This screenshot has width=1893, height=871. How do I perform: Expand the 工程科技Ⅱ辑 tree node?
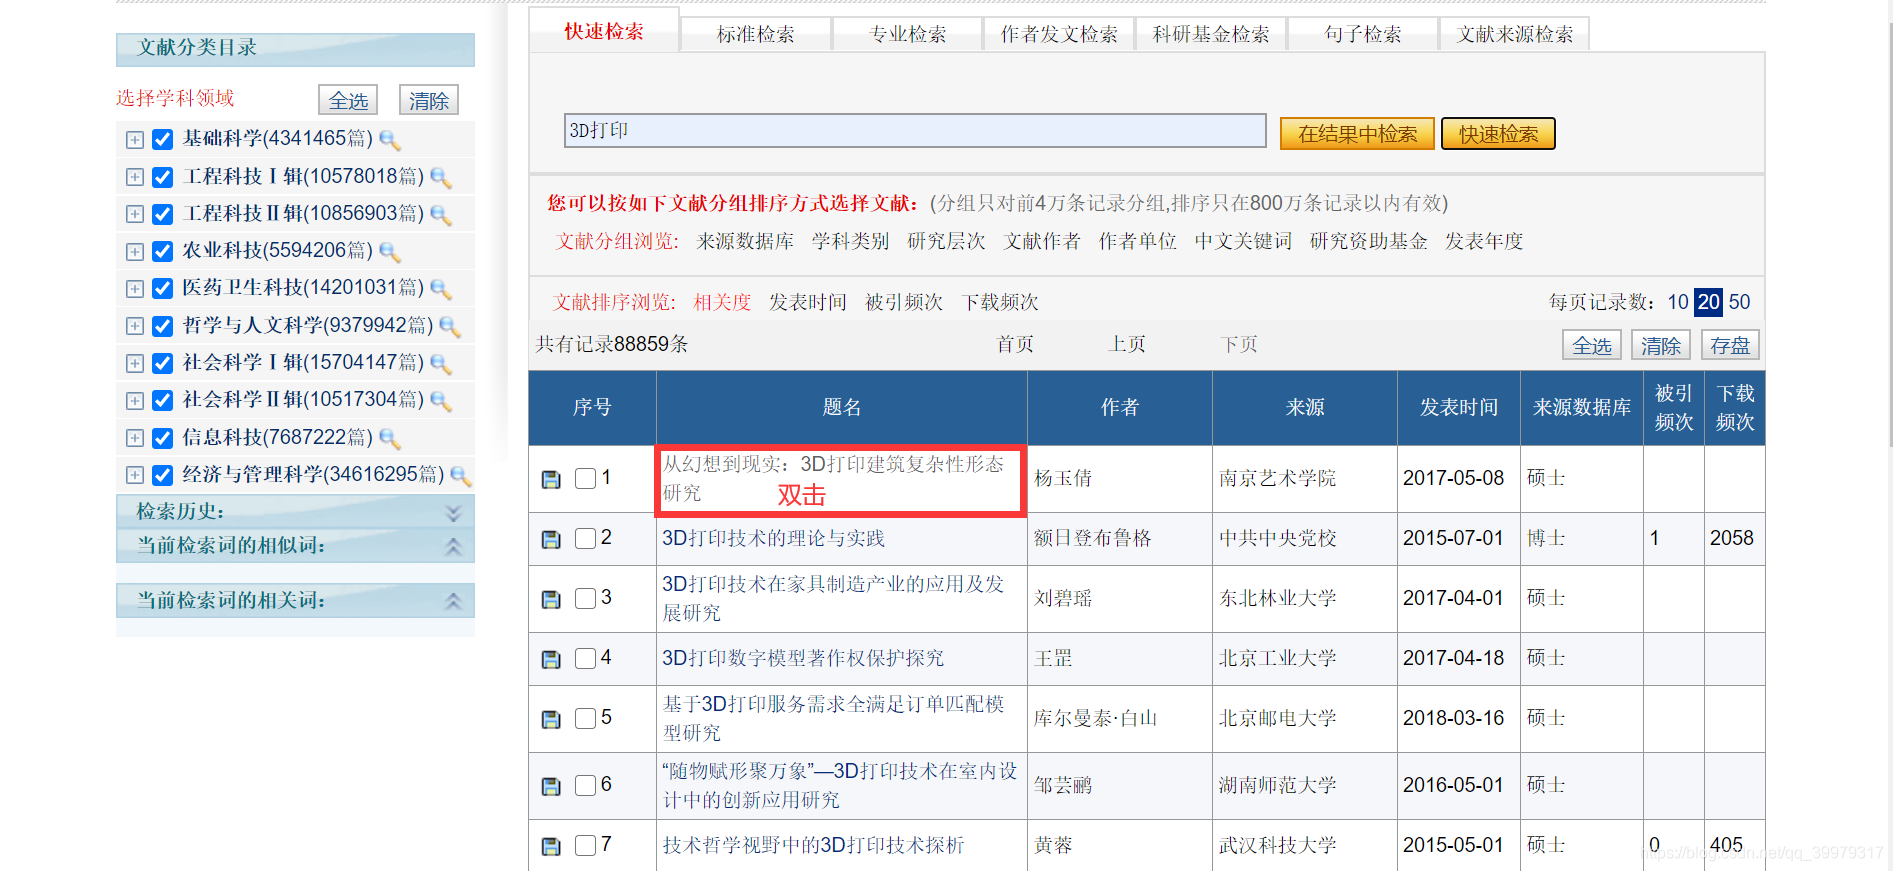click(x=135, y=214)
